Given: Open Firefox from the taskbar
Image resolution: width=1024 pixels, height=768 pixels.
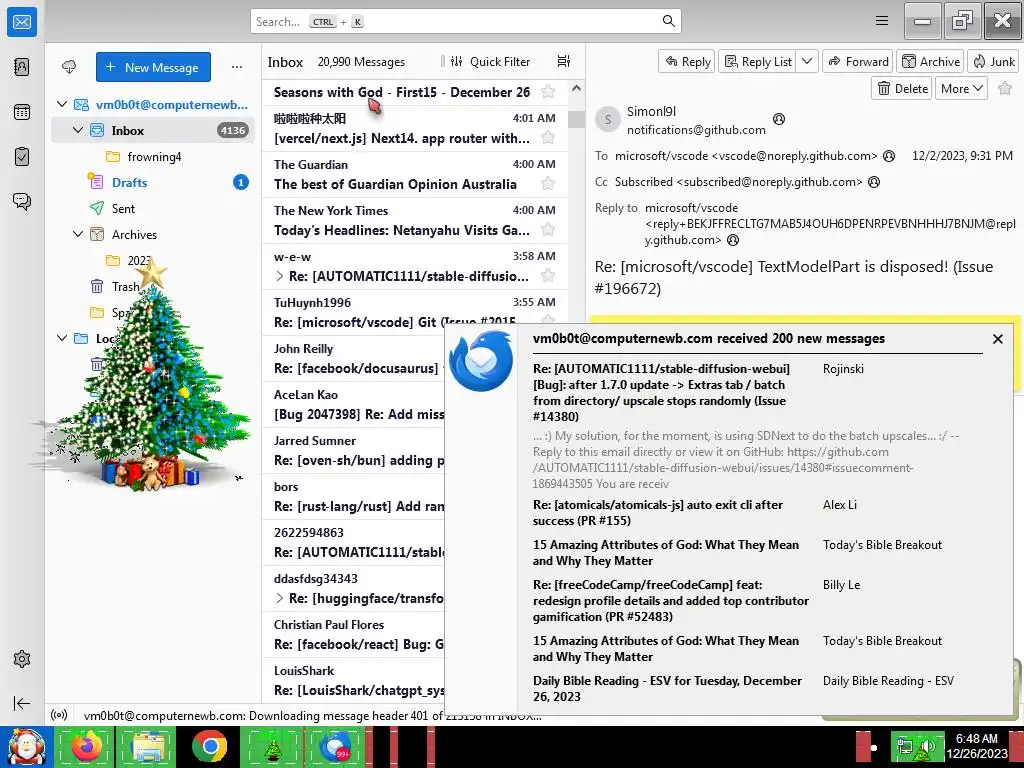Looking at the screenshot, I should tap(87, 746).
